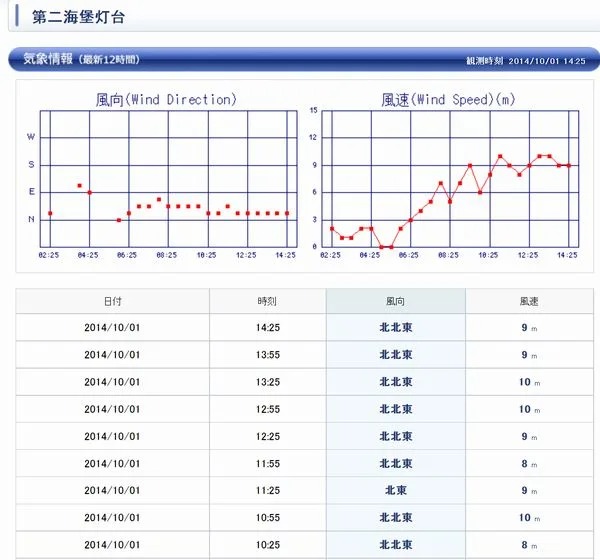Click the highest data point in wind direction chart
This screenshot has width=600, height=560.
79,186
